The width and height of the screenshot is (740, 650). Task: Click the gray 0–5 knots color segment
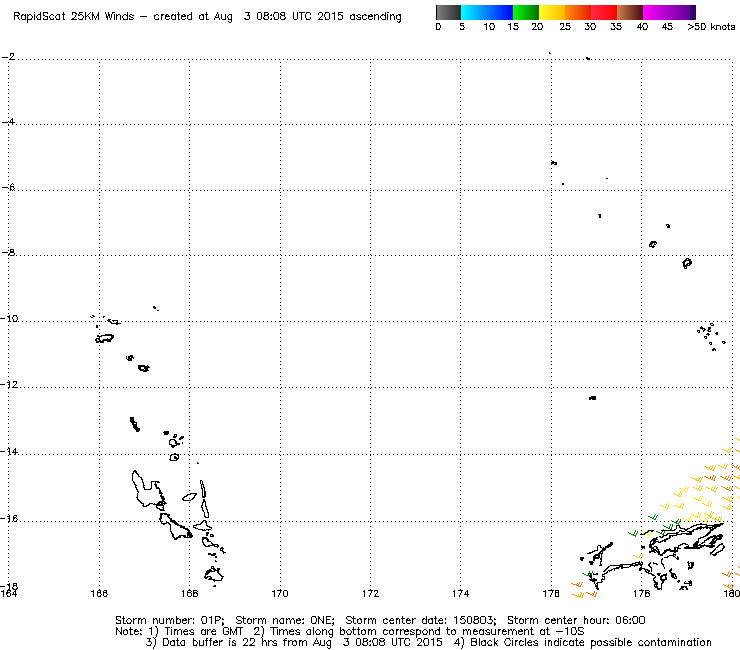tap(448, 12)
